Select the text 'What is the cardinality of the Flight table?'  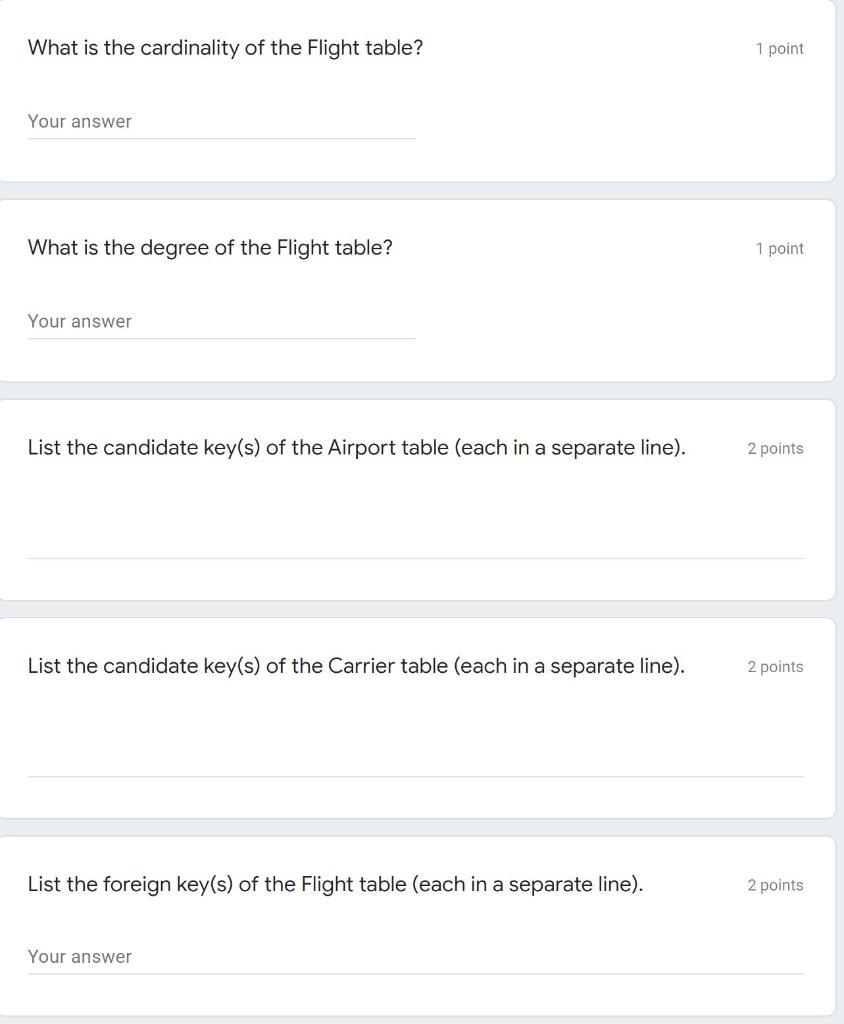[225, 47]
